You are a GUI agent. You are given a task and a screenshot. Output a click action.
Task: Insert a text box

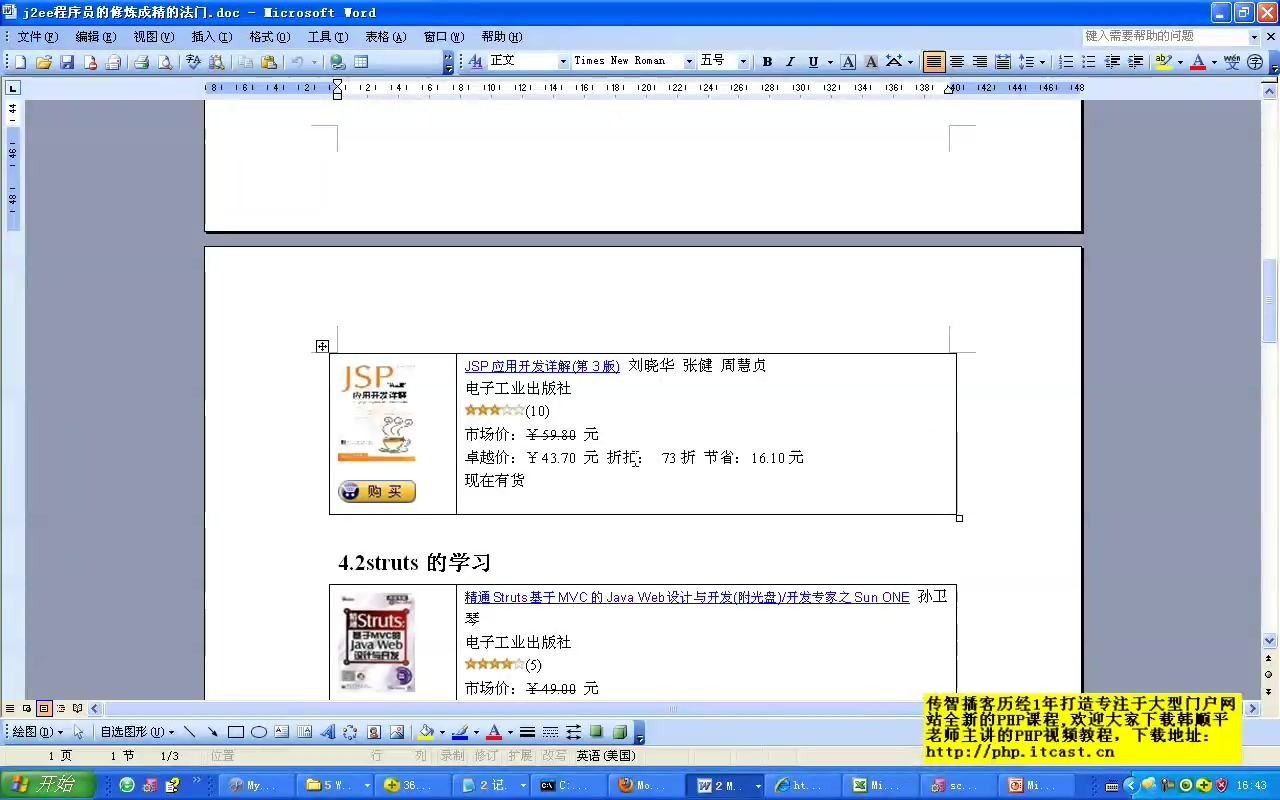point(282,732)
